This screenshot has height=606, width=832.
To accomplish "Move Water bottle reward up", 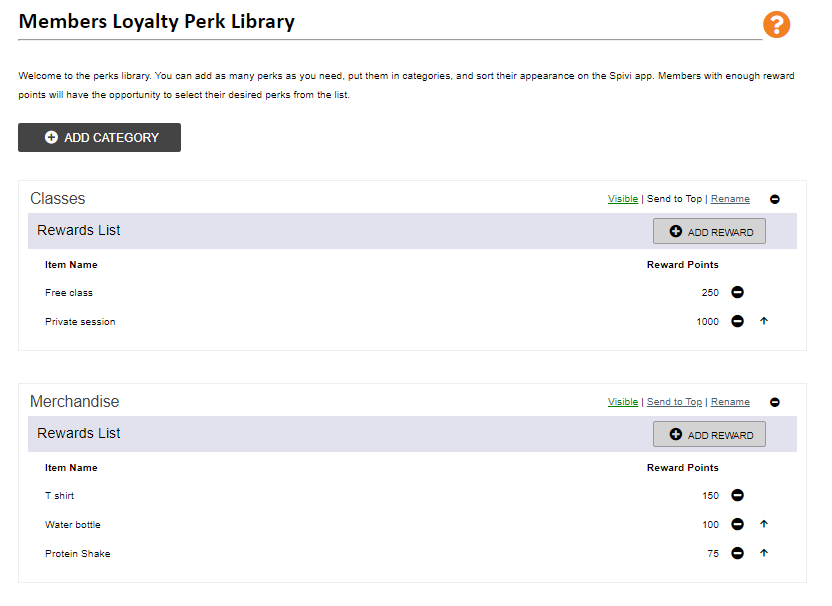I will point(764,524).
